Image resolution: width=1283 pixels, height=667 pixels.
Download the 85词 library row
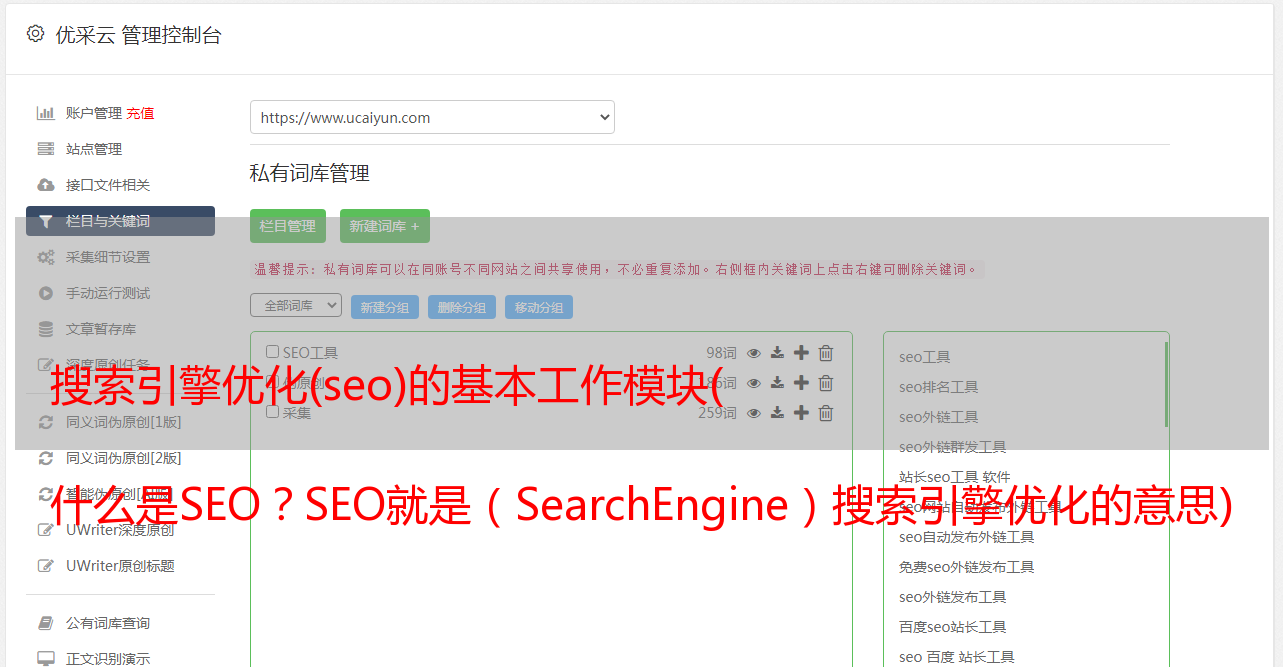777,383
